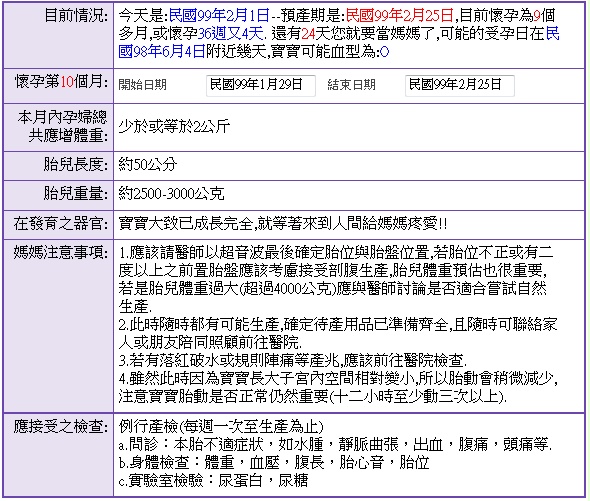Click item c. 實驗室檢驗 line
Viewport: 590px width, 501px height.
tap(213, 481)
